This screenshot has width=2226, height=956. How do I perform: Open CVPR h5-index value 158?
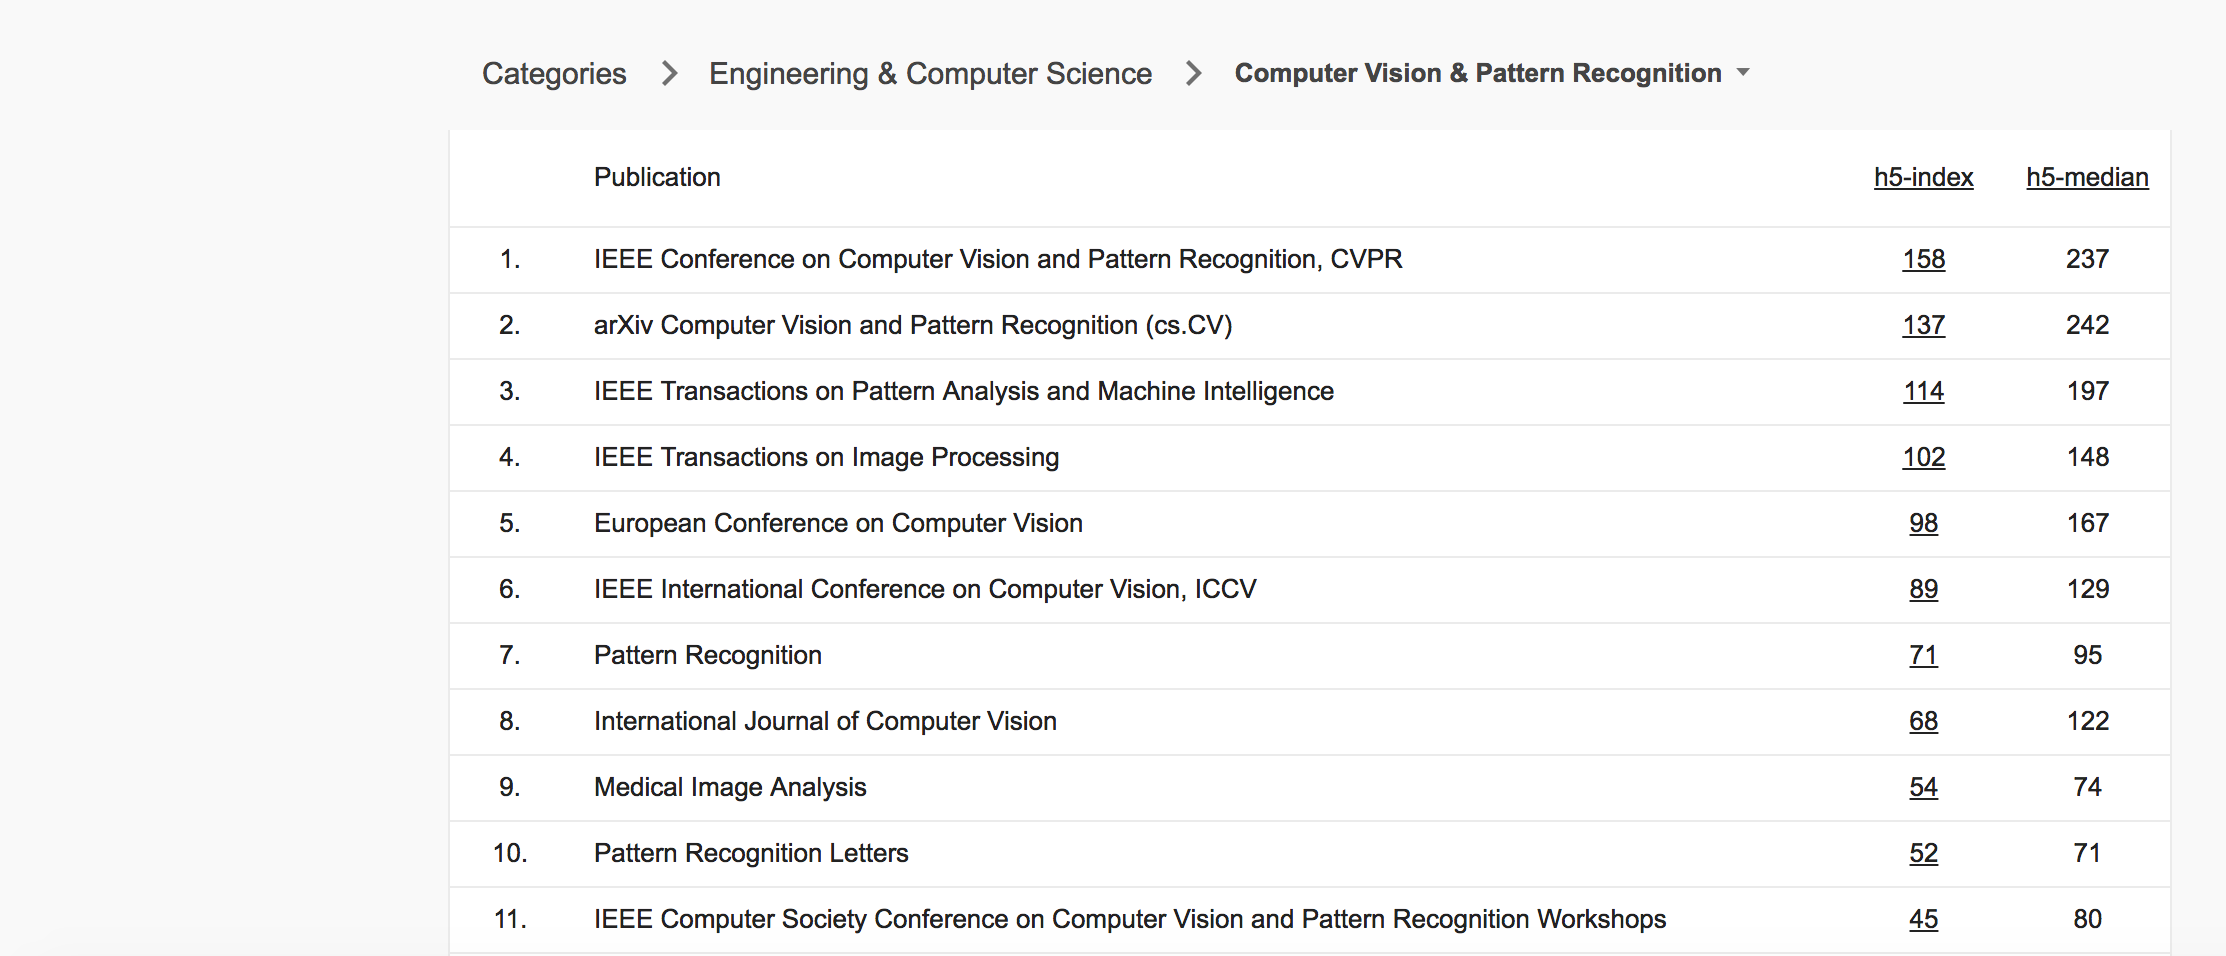[x=1923, y=259]
